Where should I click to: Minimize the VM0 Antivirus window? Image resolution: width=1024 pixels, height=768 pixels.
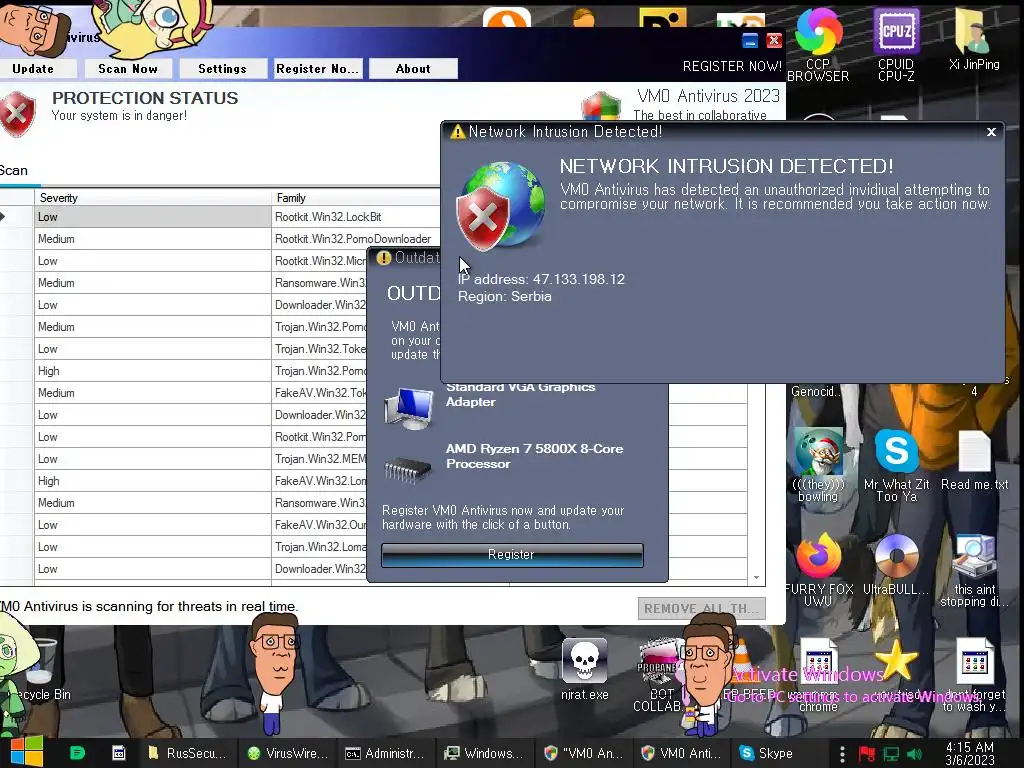750,40
